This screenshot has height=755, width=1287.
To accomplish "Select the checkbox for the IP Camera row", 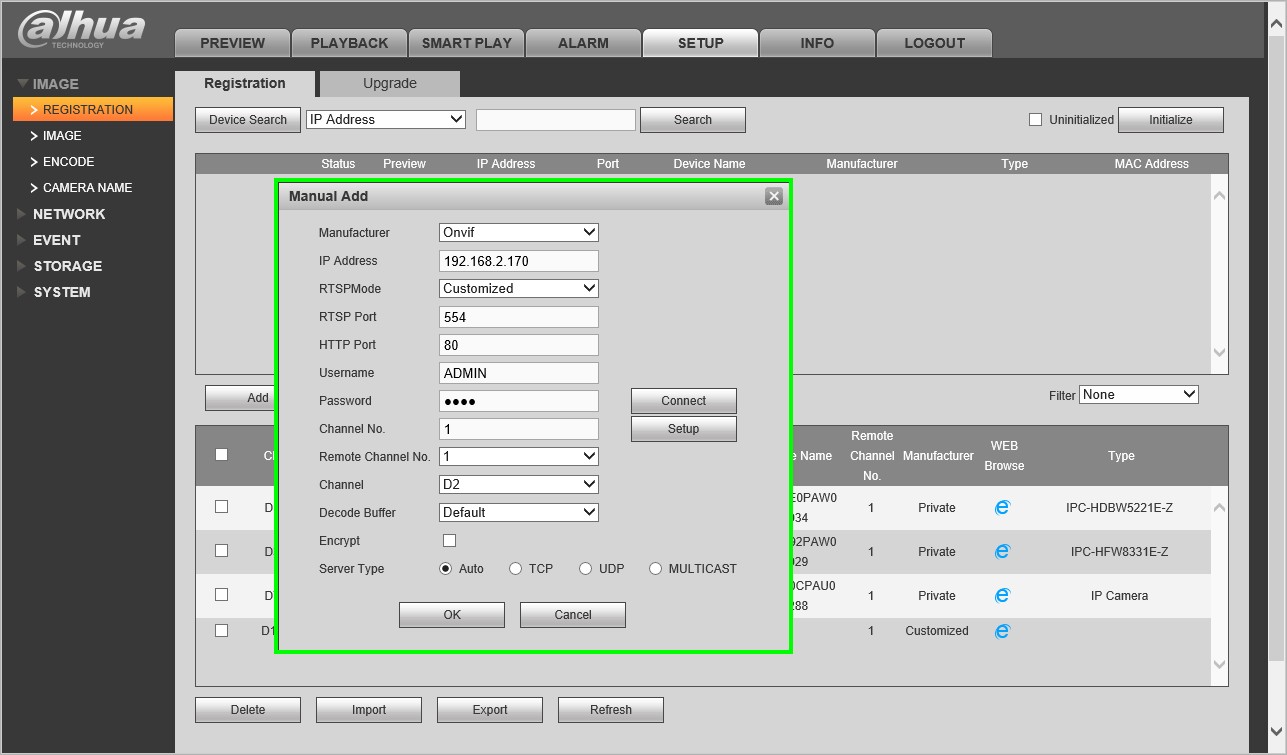I will [x=221, y=594].
